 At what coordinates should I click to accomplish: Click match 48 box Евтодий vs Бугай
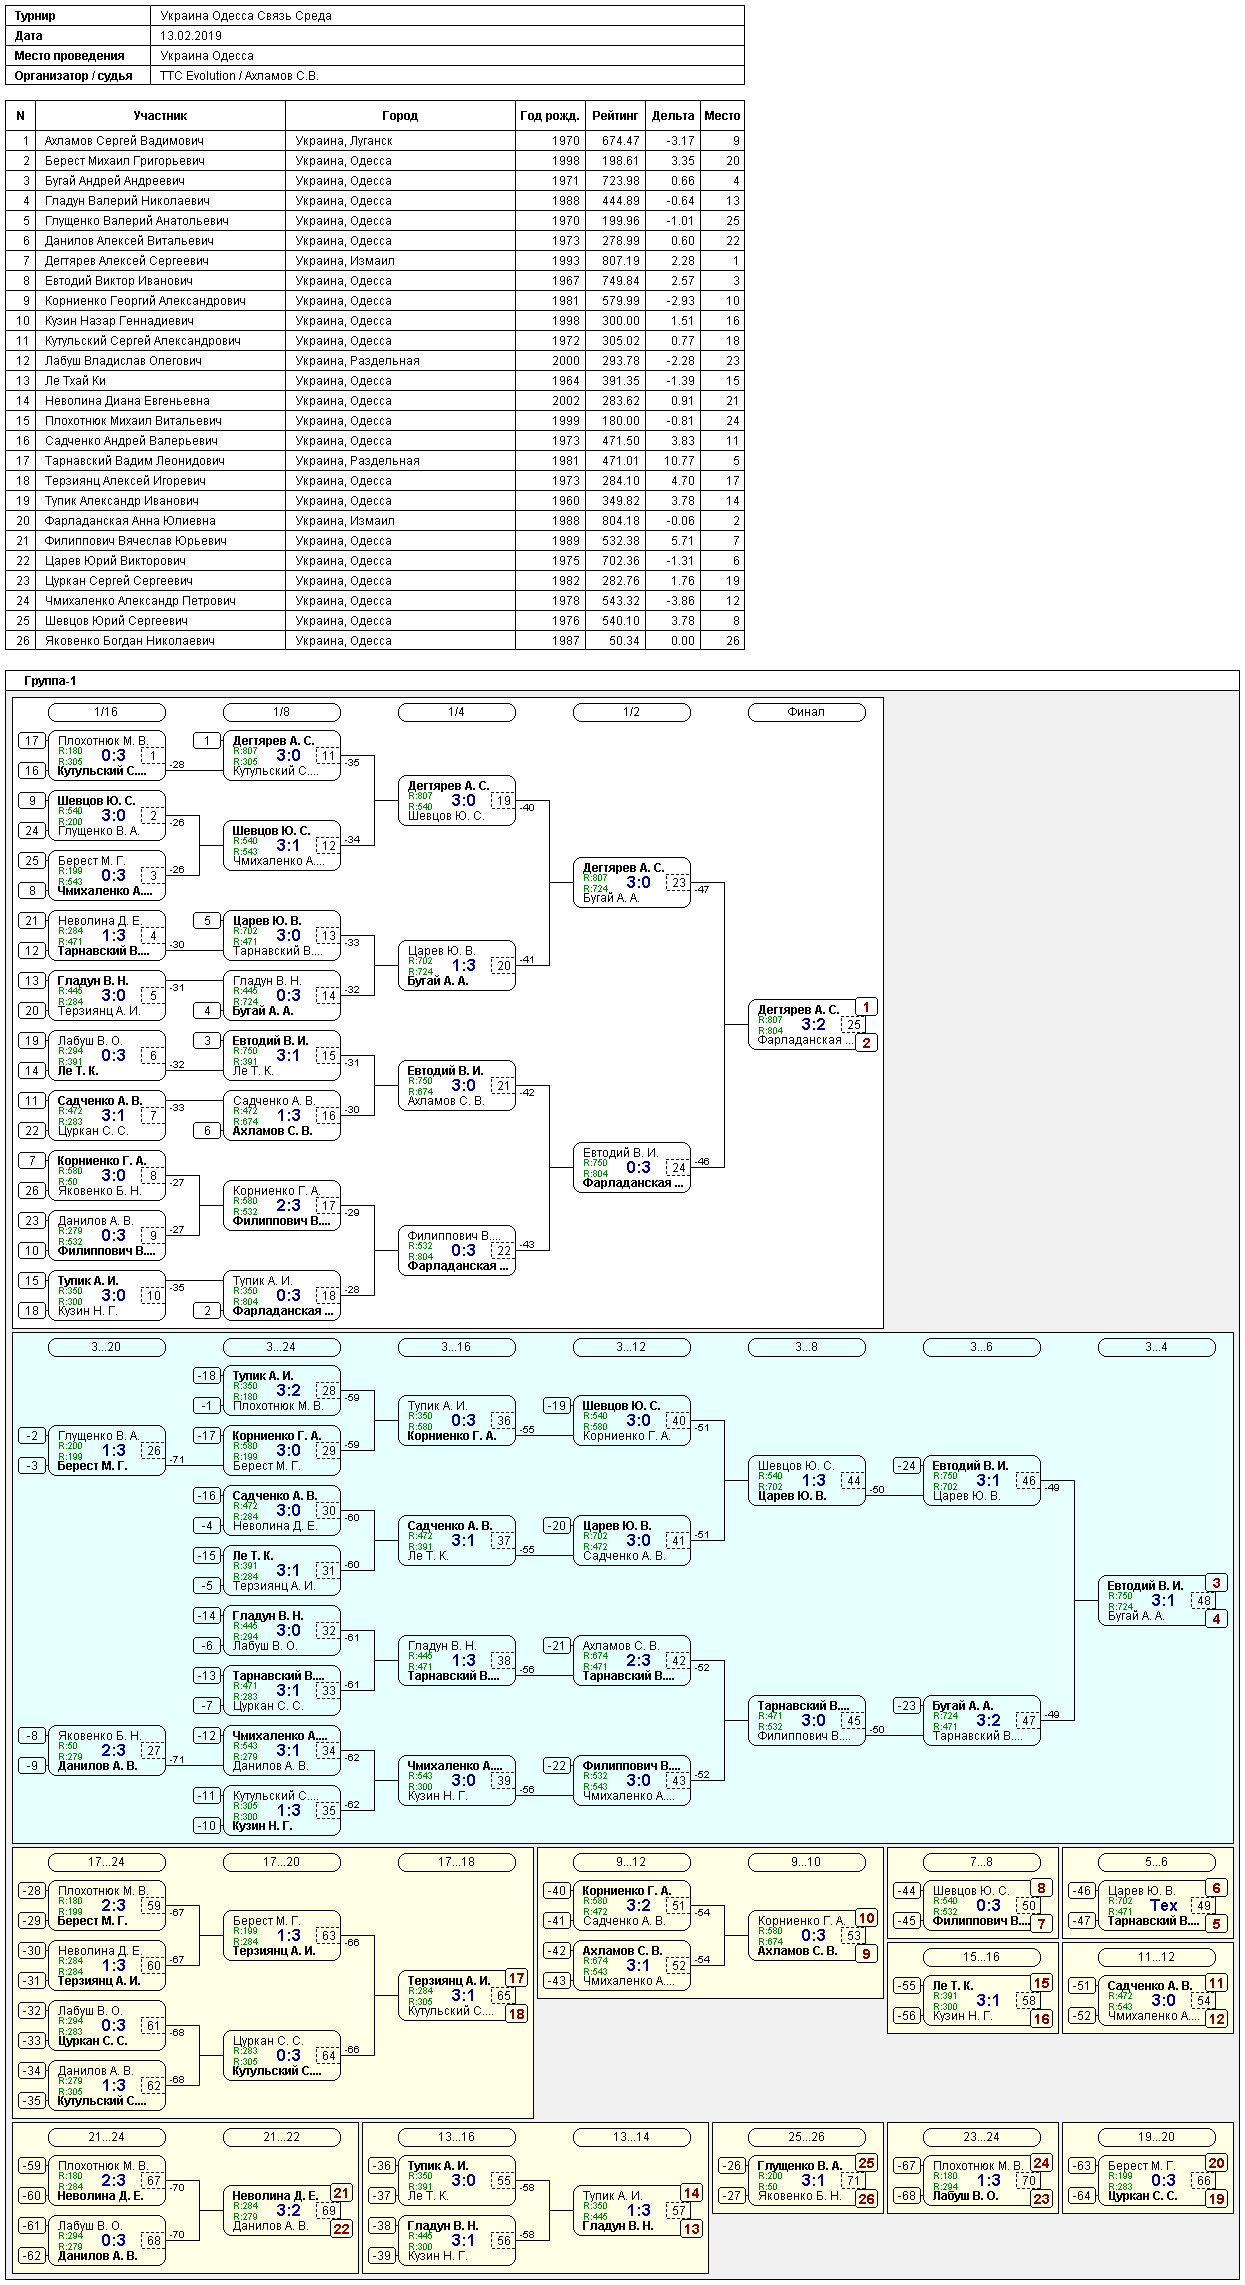pyautogui.click(x=1157, y=1601)
